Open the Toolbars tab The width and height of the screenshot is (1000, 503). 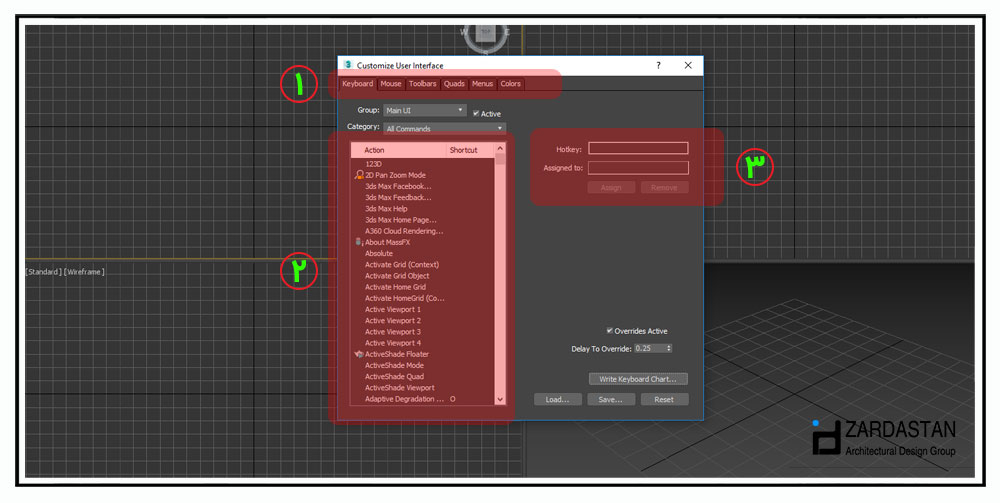pos(422,84)
